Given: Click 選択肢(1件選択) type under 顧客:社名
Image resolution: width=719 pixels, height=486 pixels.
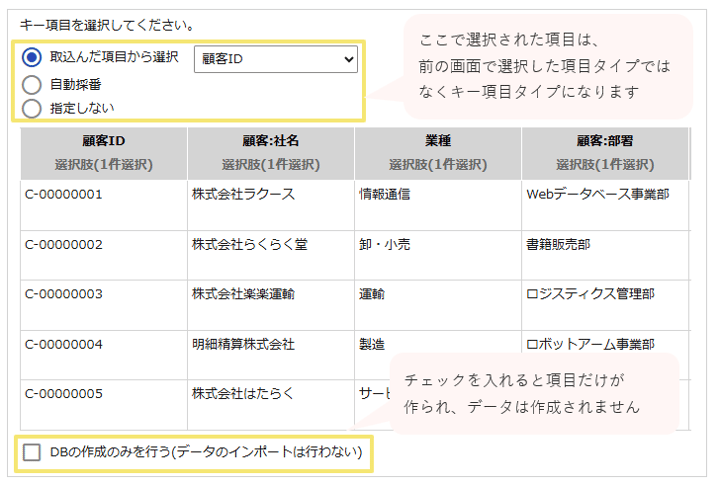Looking at the screenshot, I should [271, 165].
